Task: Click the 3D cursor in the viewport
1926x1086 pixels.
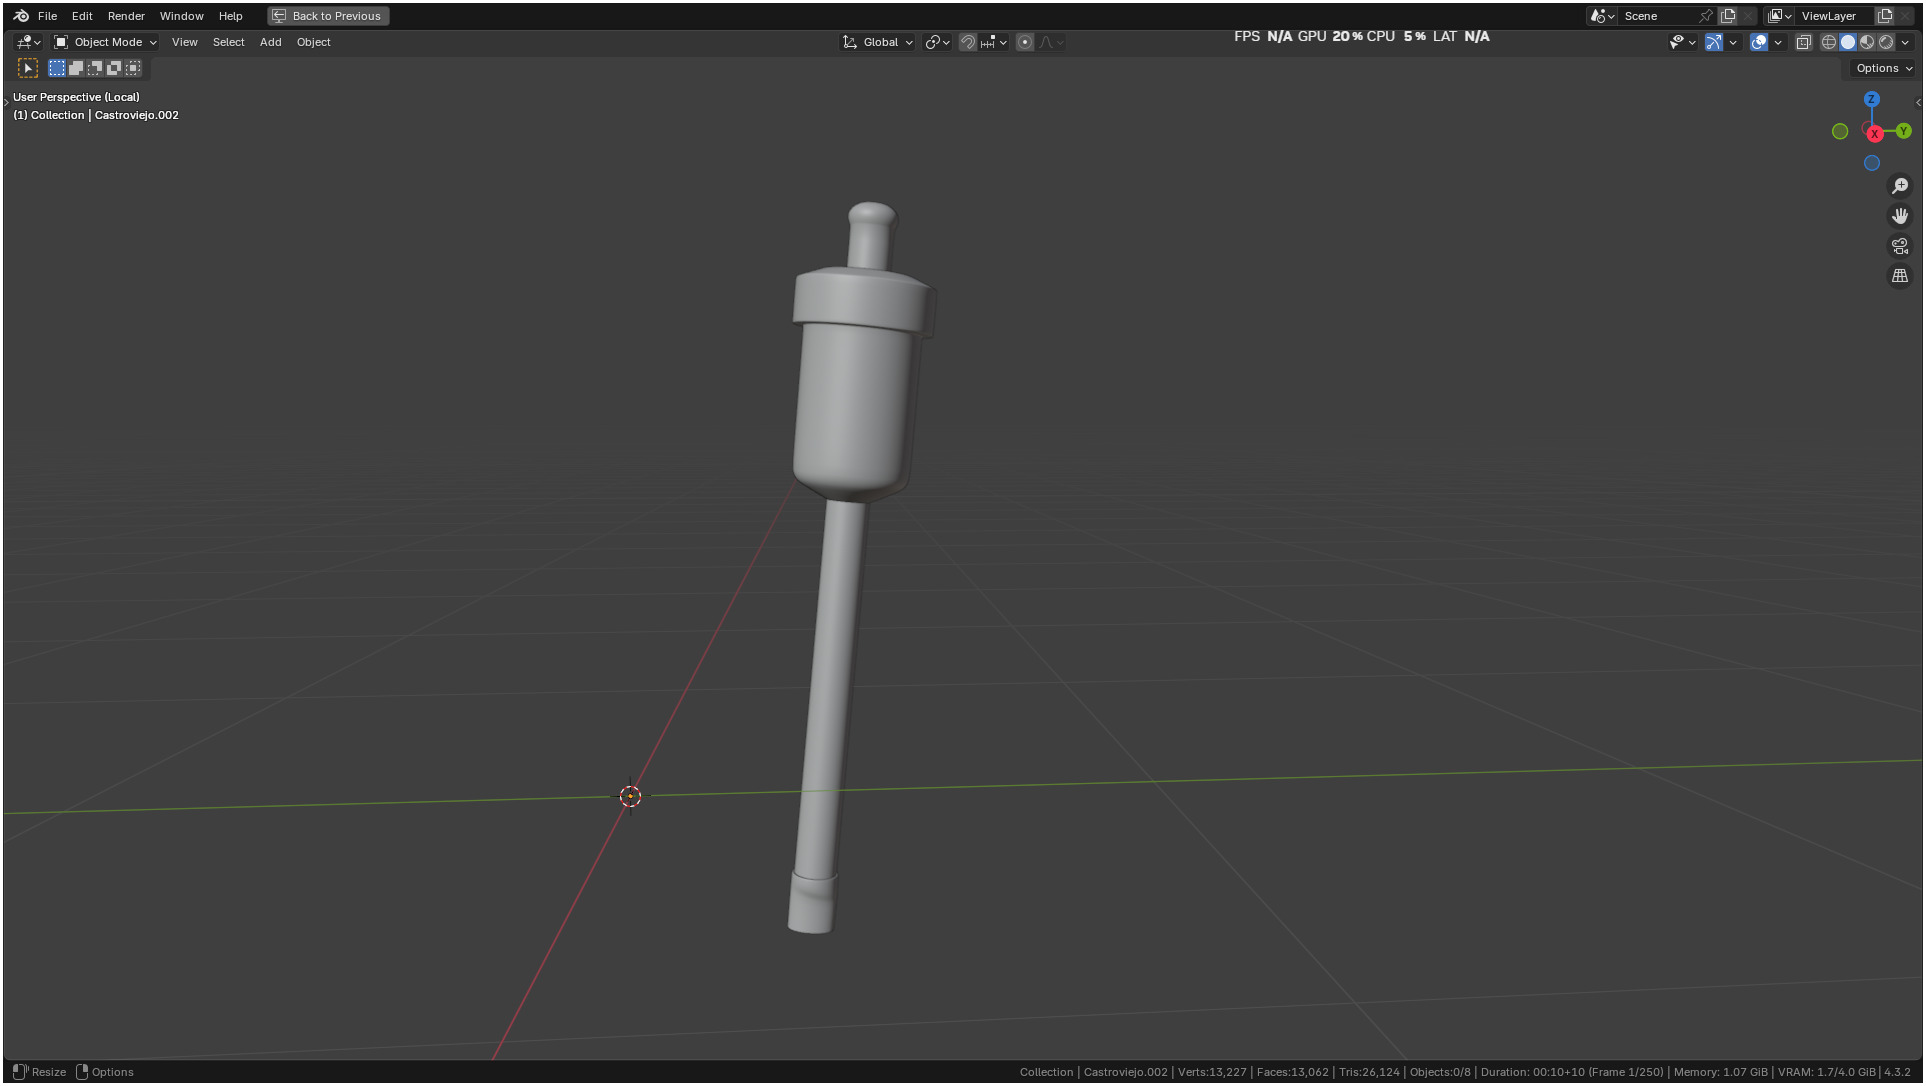Action: click(630, 796)
